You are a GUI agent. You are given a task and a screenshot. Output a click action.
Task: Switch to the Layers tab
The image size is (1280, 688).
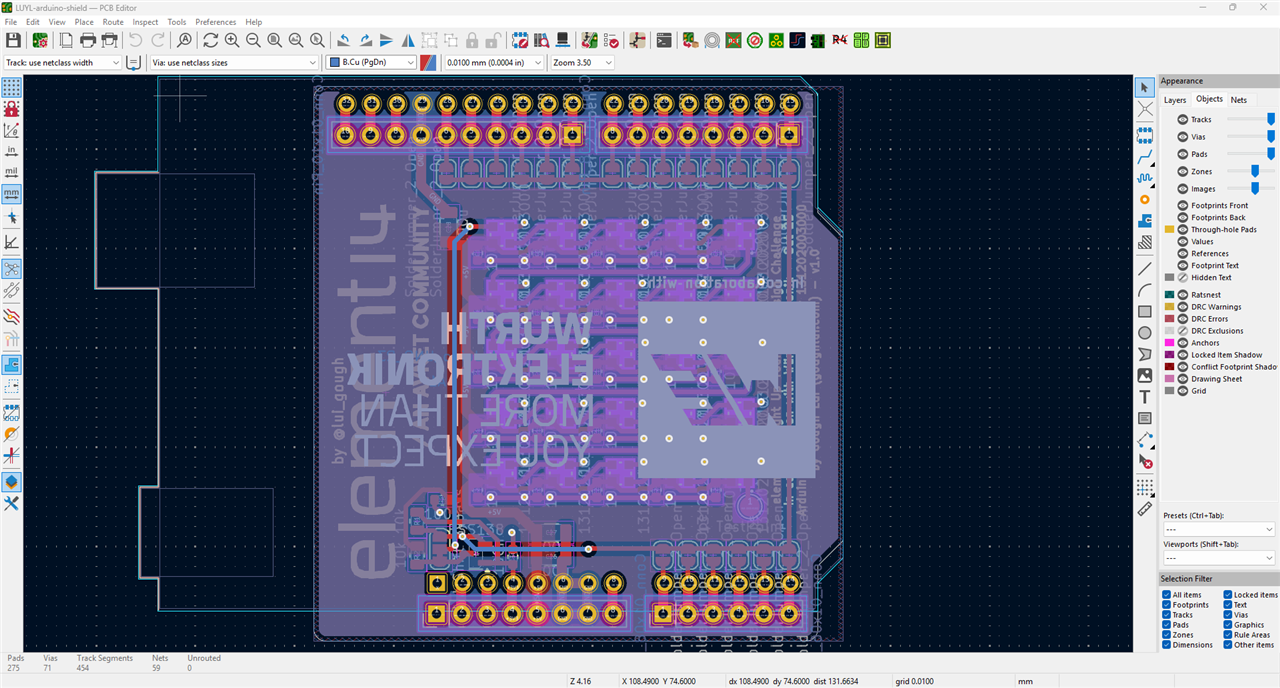(x=1174, y=100)
